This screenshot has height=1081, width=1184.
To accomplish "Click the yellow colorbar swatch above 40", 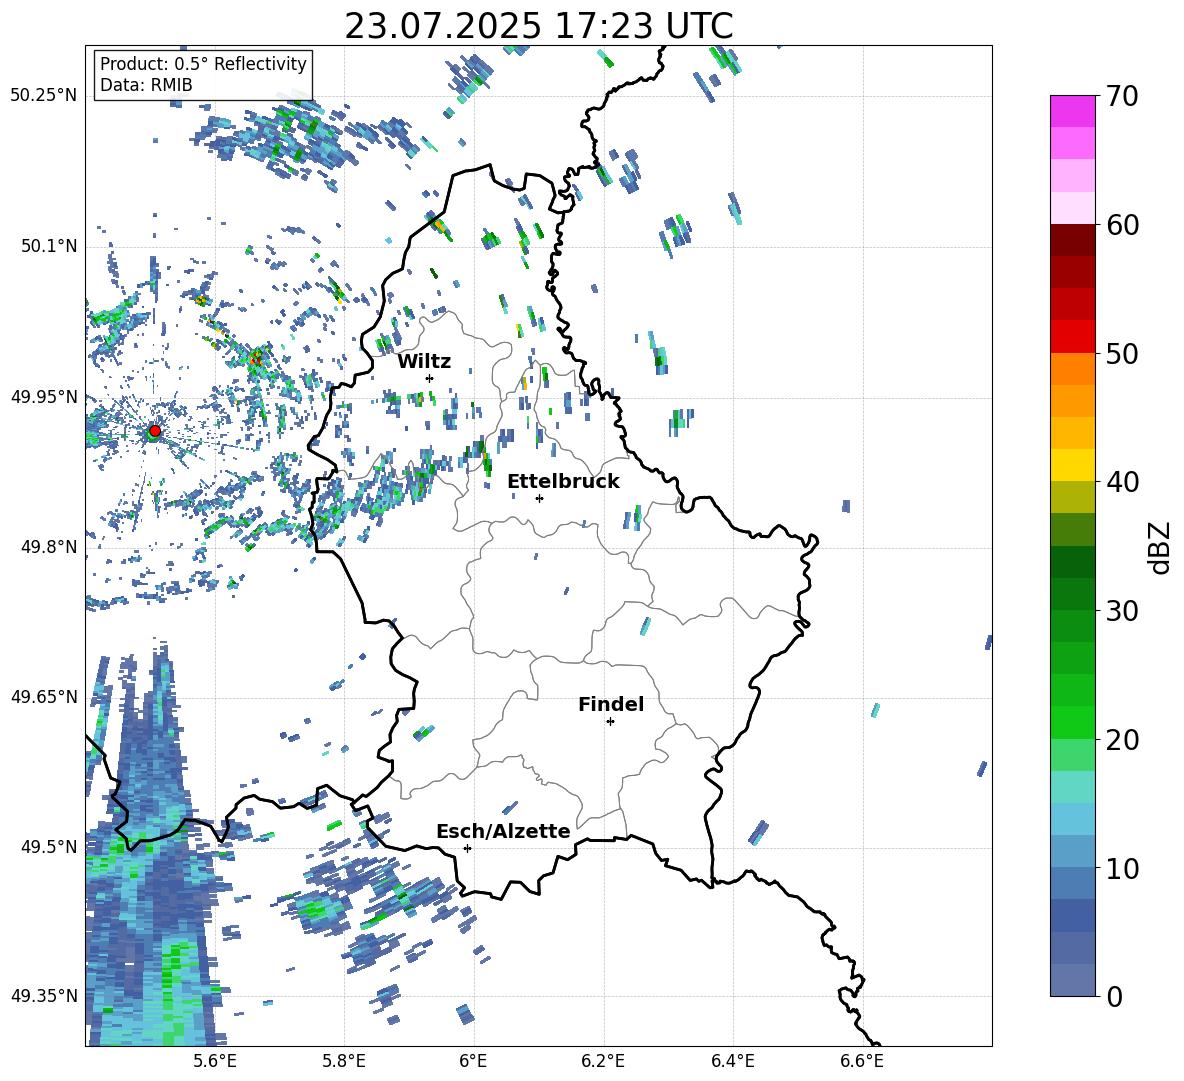I will 1072,465.
